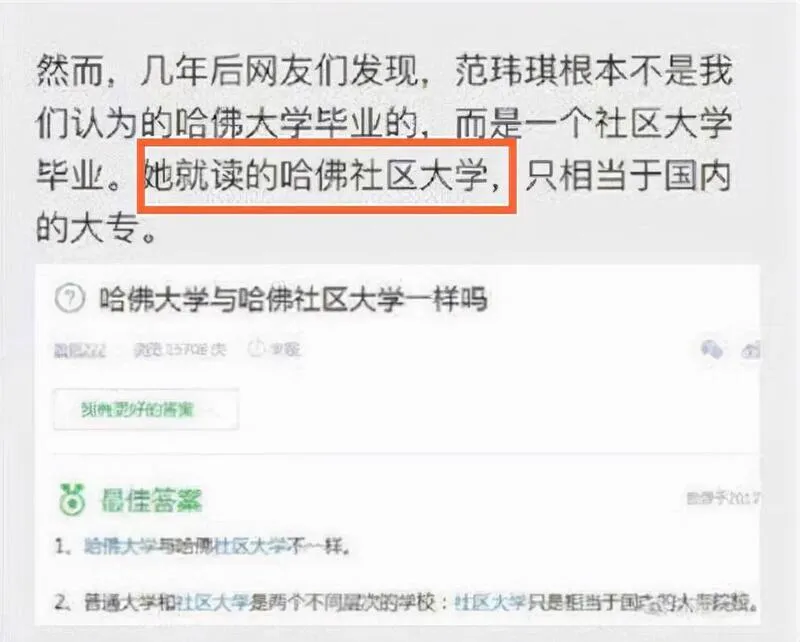Click the report (举报) icon under the title
This screenshot has height=642, width=800.
coord(255,349)
